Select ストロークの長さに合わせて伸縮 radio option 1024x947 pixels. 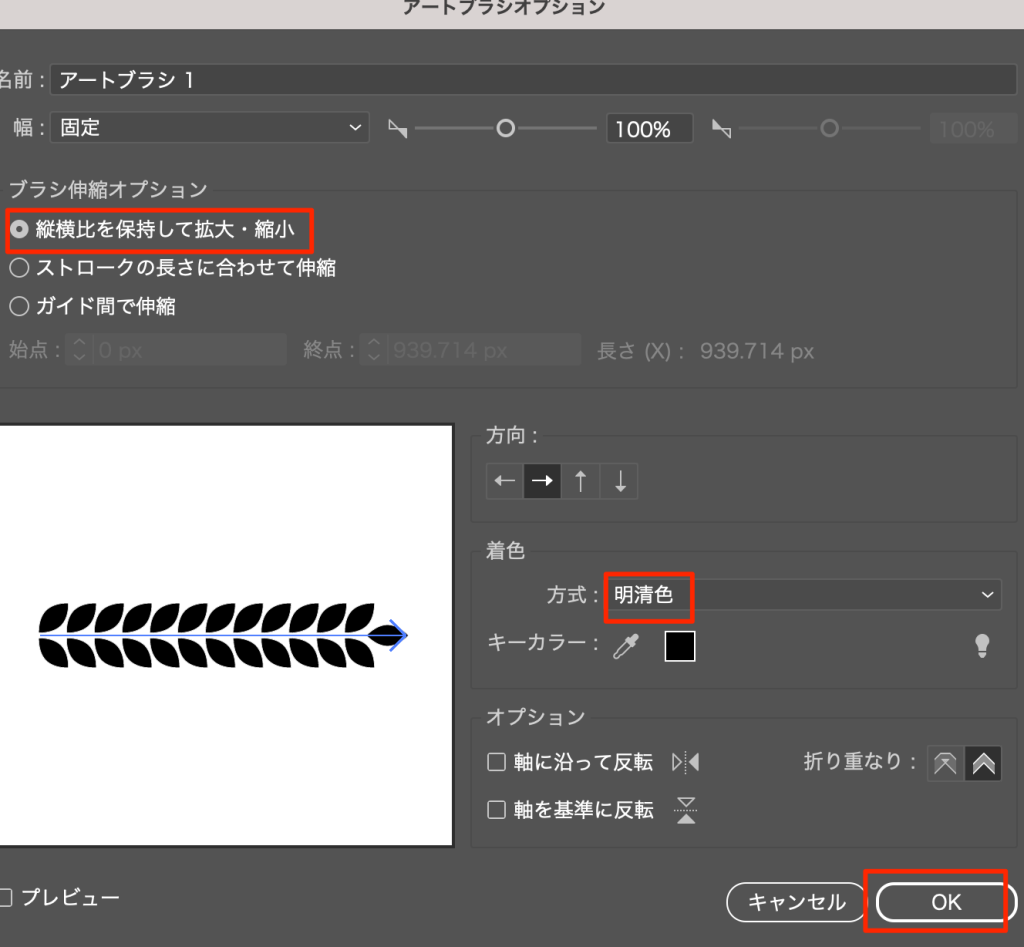(x=19, y=268)
